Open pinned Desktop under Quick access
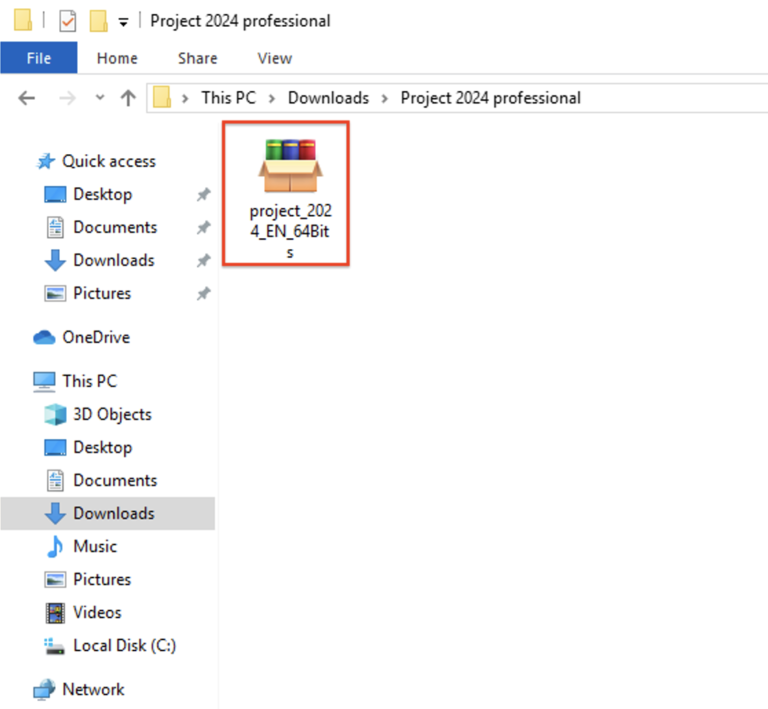Viewport: 768px width, 709px height. [88, 194]
